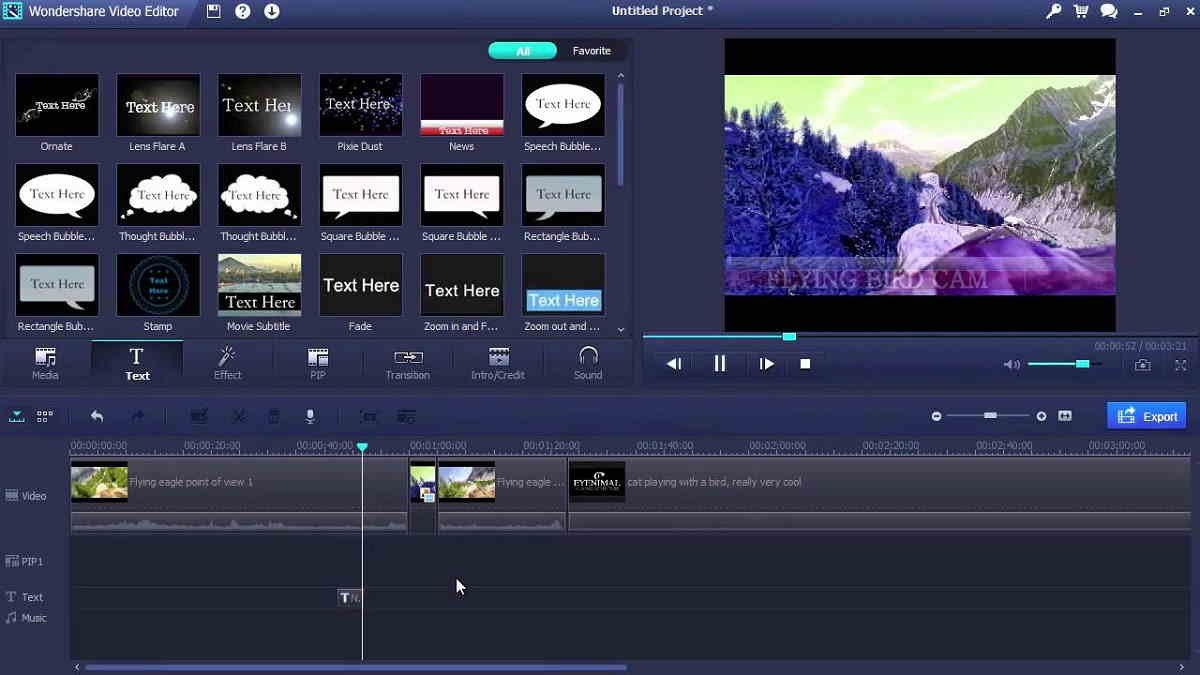This screenshot has width=1200, height=675.
Task: Stop playback with the stop button
Action: click(x=805, y=363)
